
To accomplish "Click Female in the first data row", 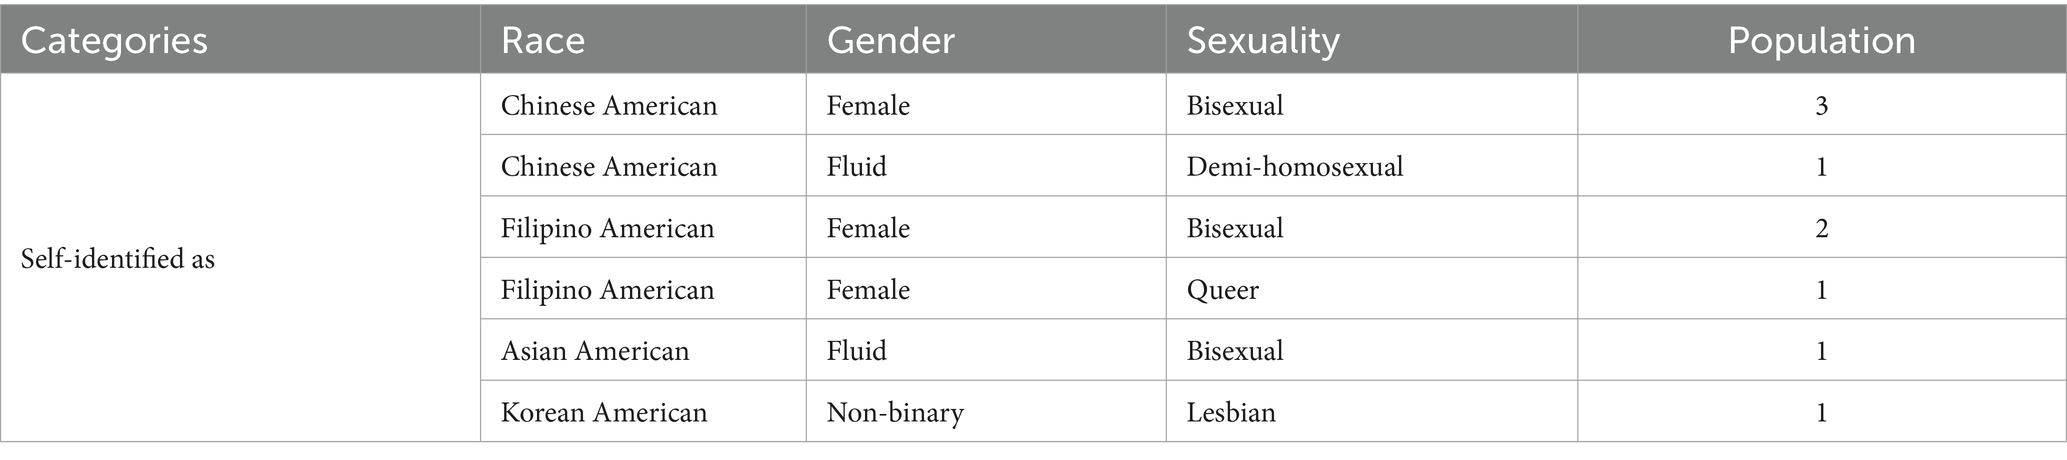I will (x=868, y=105).
